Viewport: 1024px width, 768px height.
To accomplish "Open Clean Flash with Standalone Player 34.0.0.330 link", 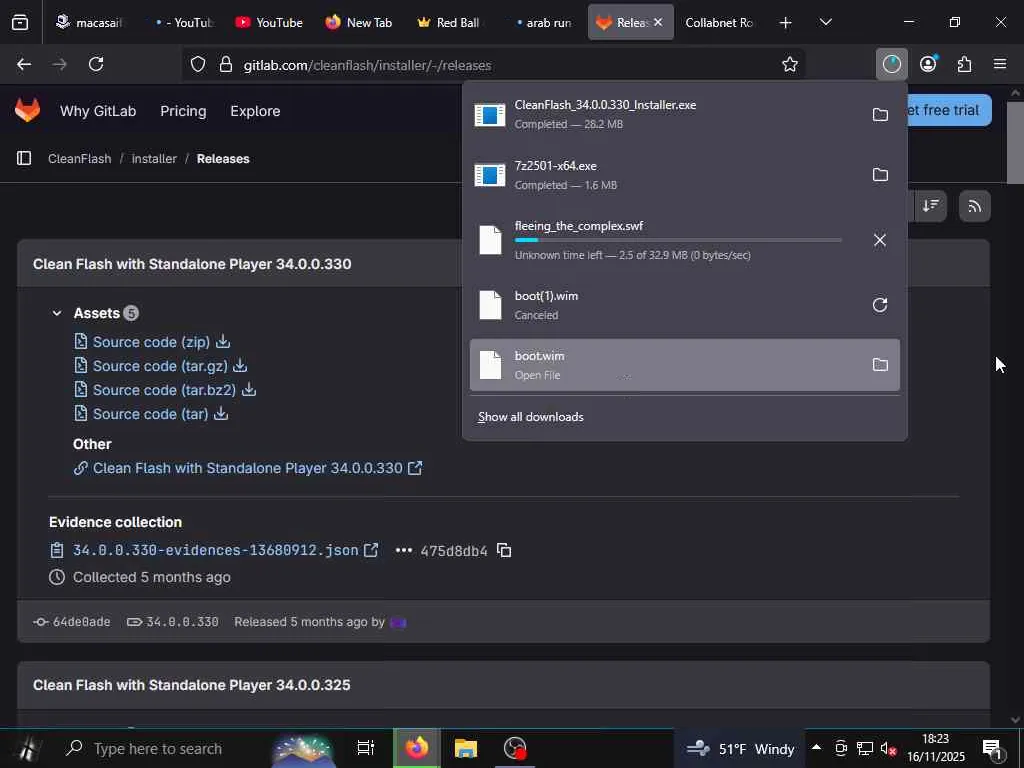I will tap(248, 468).
